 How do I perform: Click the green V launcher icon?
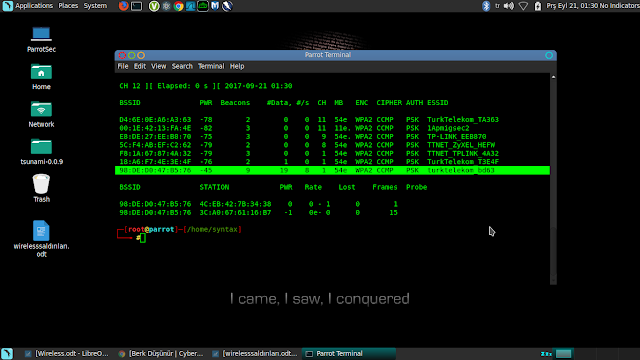click(153, 6)
